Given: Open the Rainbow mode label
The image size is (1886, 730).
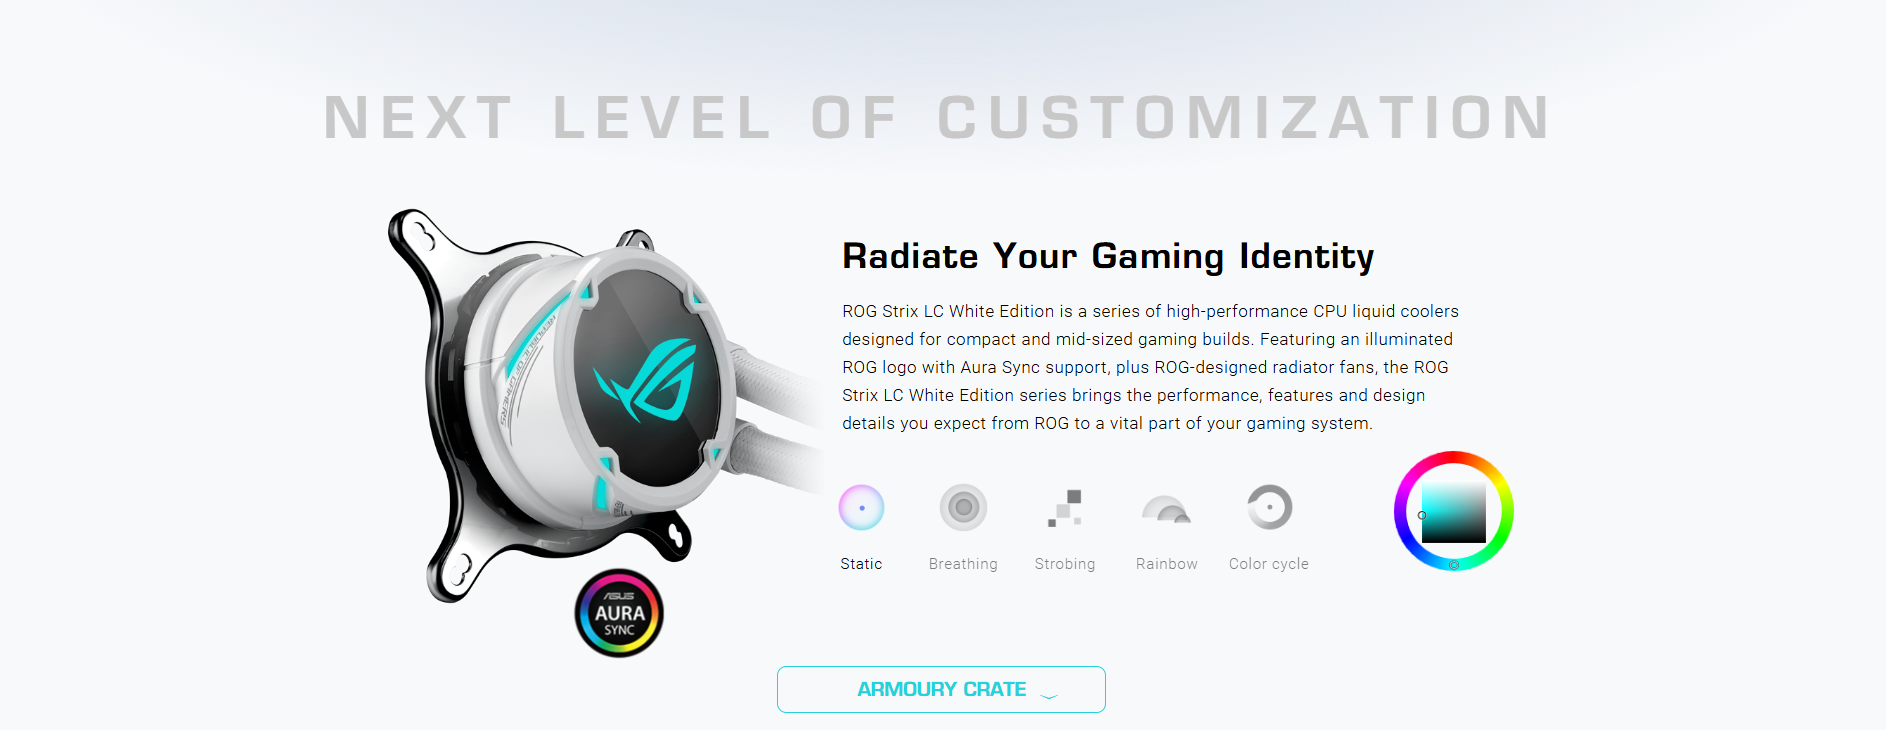Looking at the screenshot, I should [x=1167, y=564].
